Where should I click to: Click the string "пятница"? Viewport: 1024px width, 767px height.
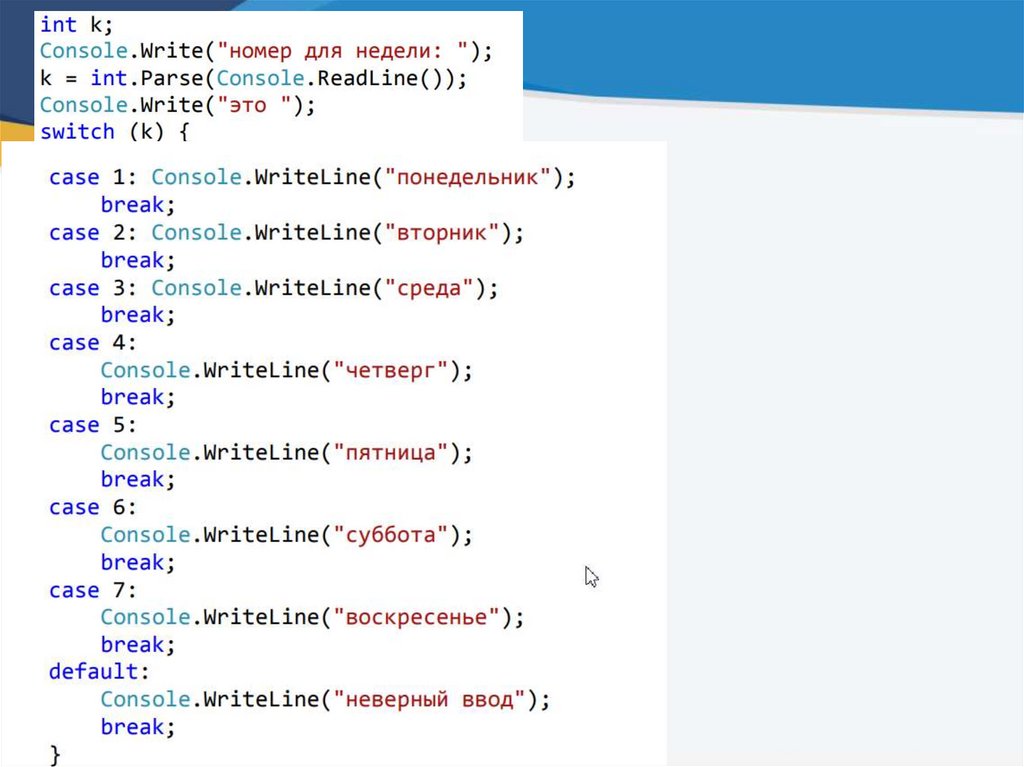pos(391,453)
